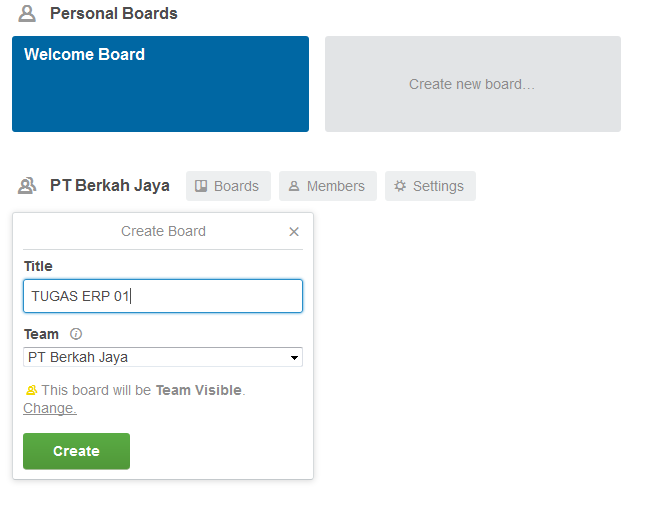Click the Change visibility link
The width and height of the screenshot is (649, 507).
click(49, 408)
